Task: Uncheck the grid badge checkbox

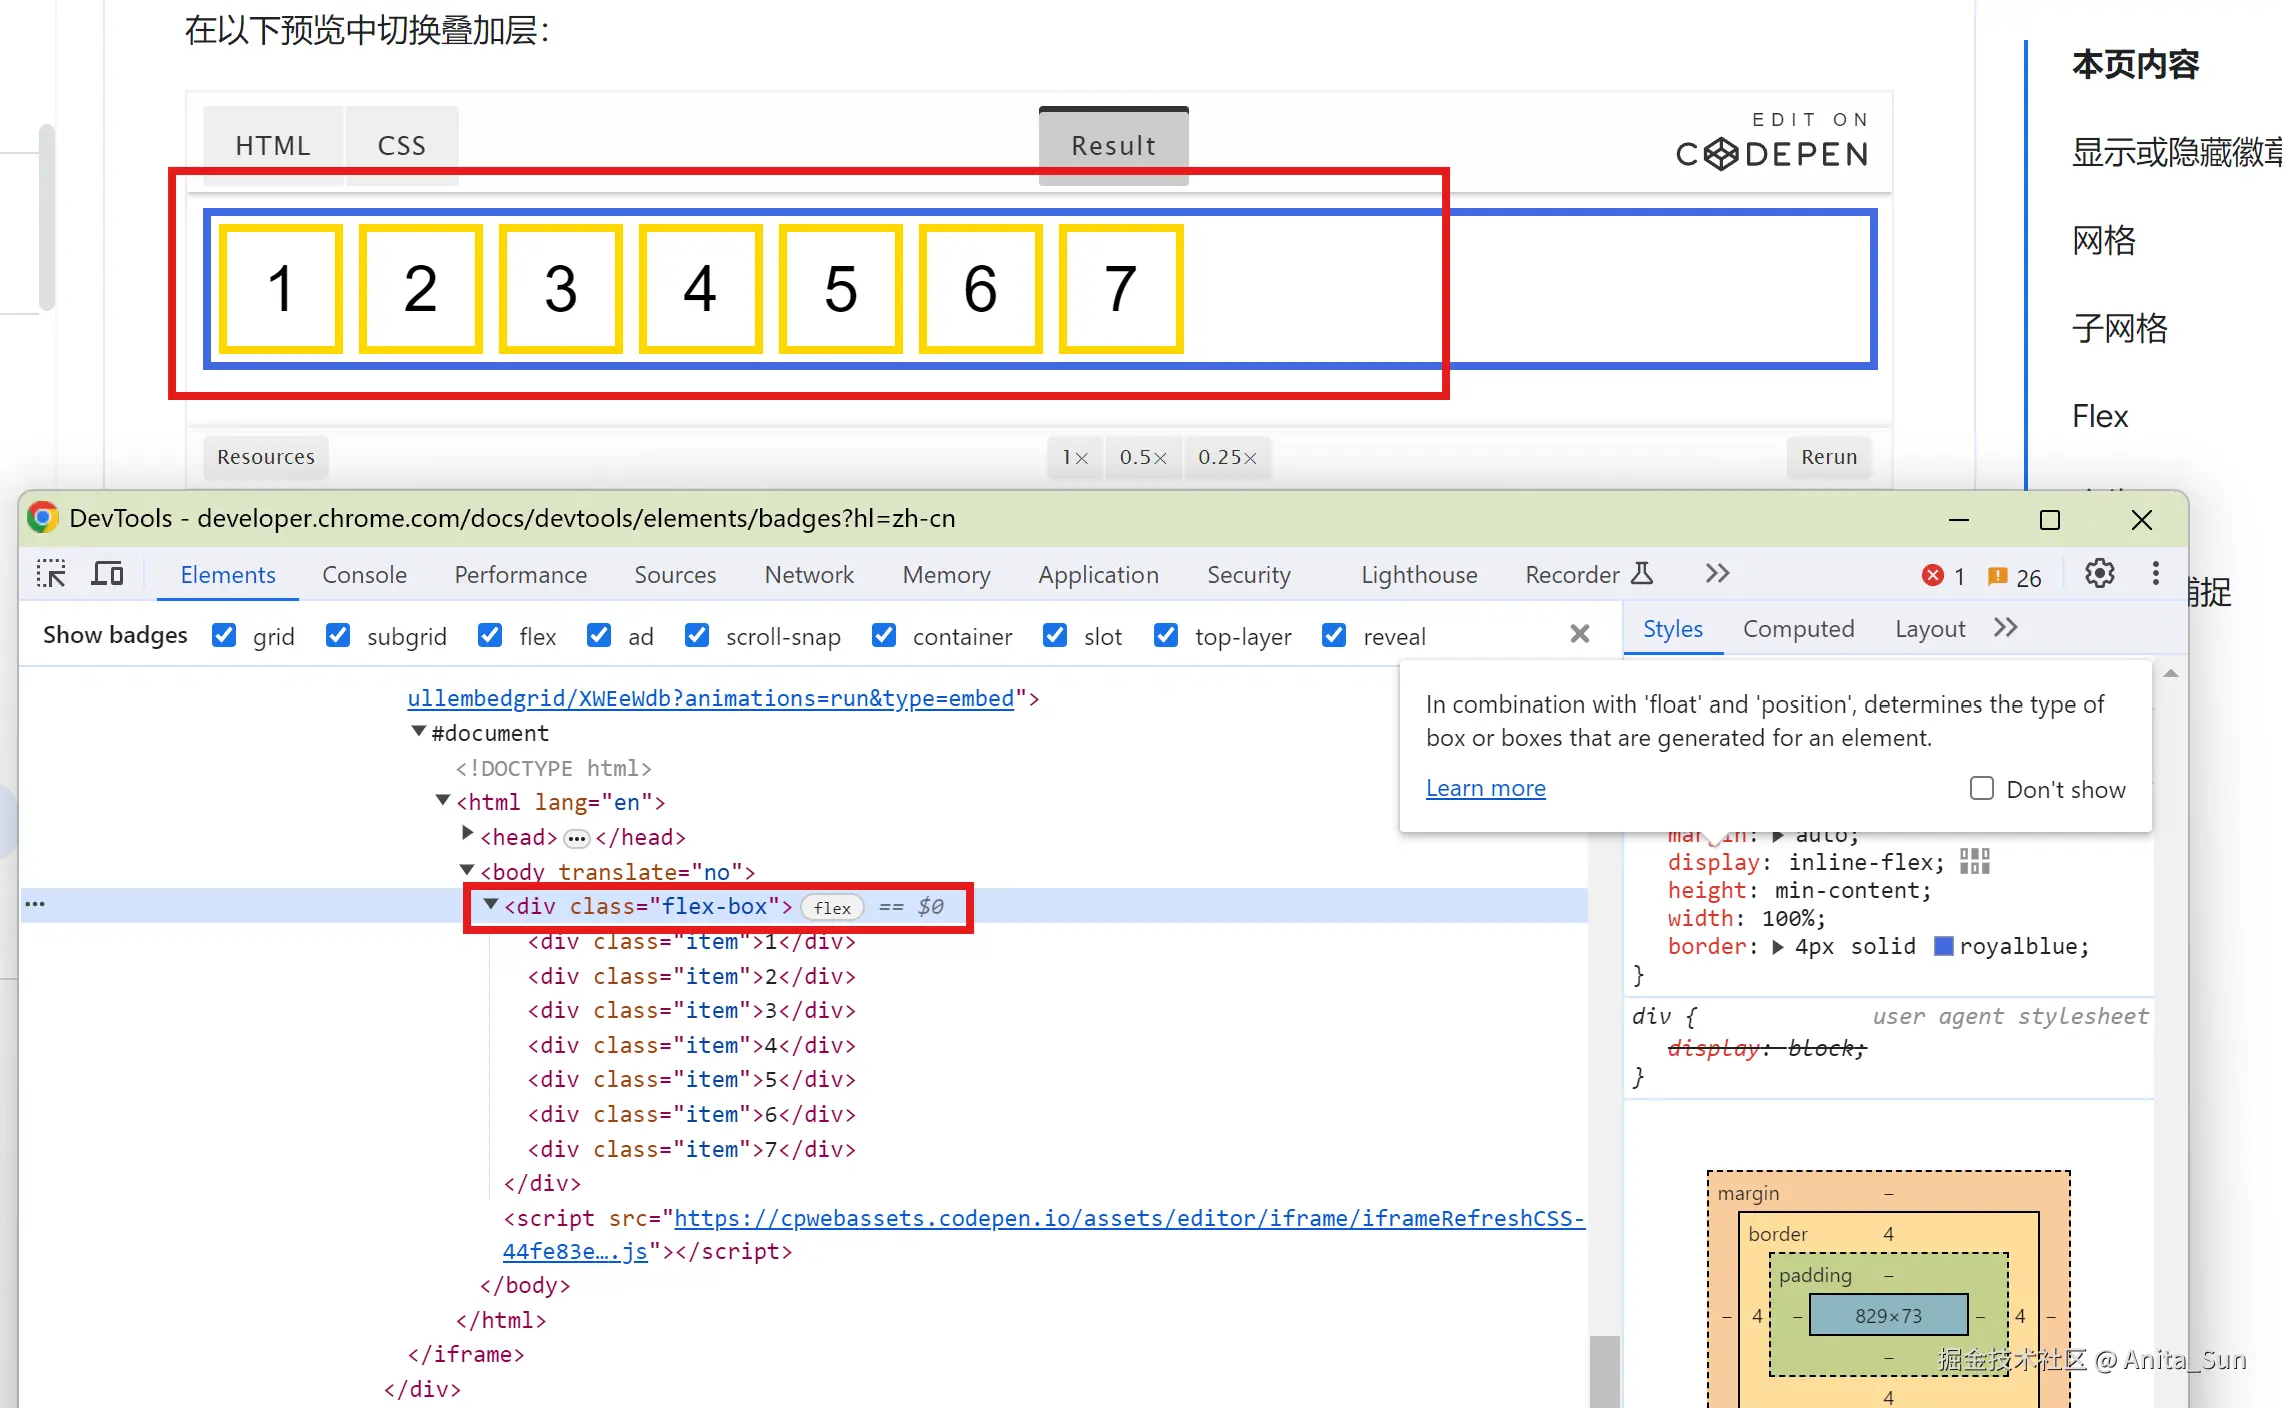Action: coord(224,636)
